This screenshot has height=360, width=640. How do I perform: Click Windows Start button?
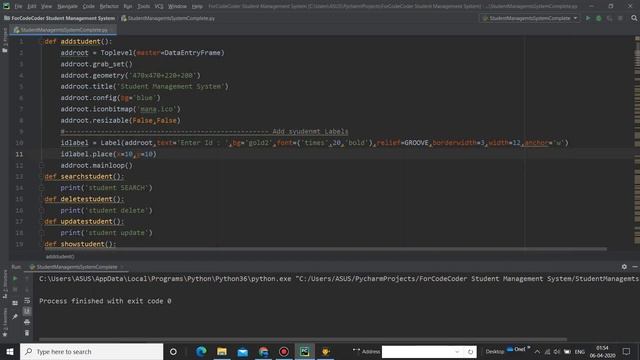pos(10,351)
